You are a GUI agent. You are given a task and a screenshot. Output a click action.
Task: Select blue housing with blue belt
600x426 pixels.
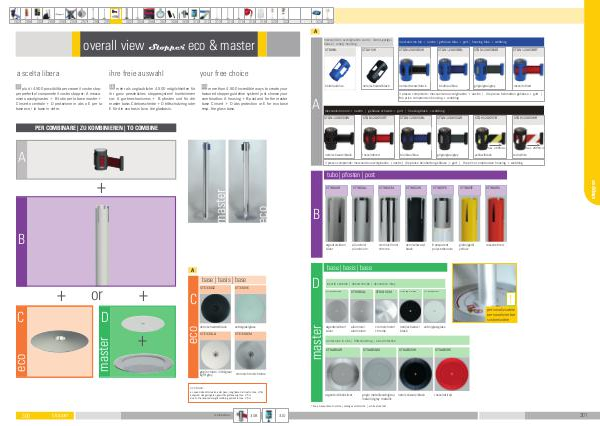(452, 70)
